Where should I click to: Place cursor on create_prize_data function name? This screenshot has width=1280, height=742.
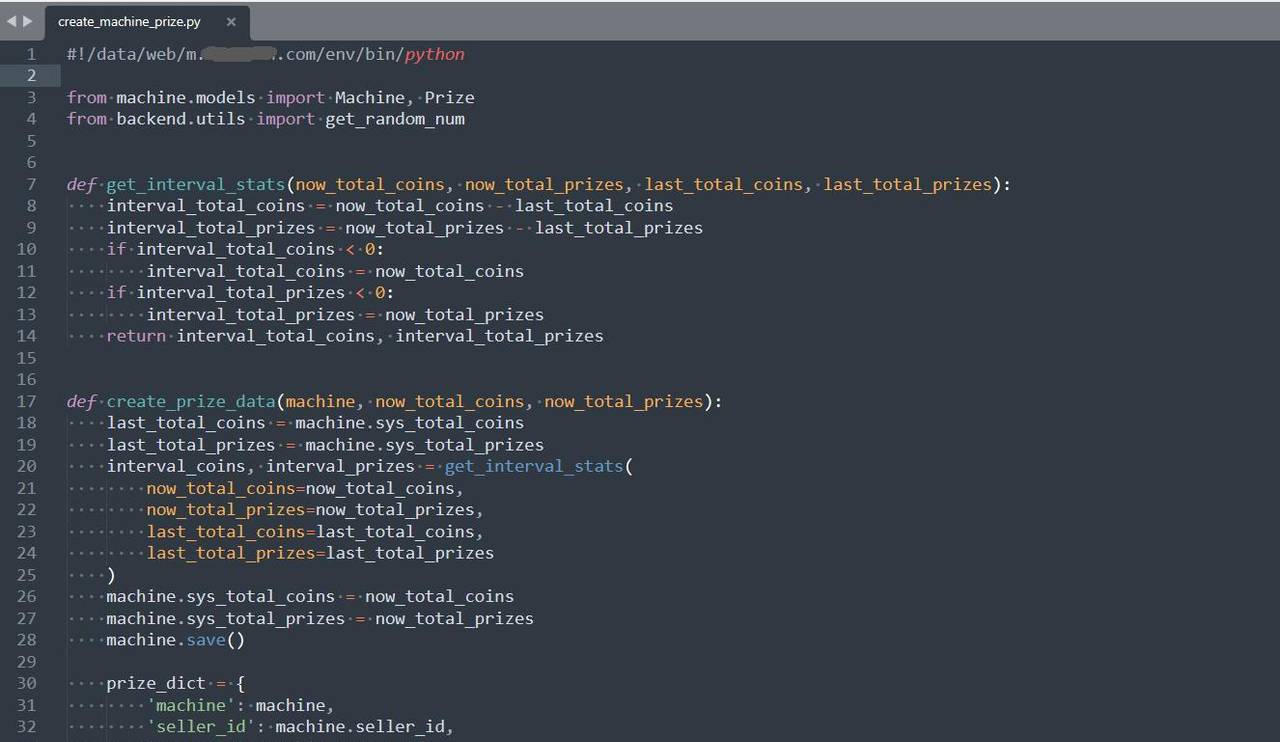(191, 401)
